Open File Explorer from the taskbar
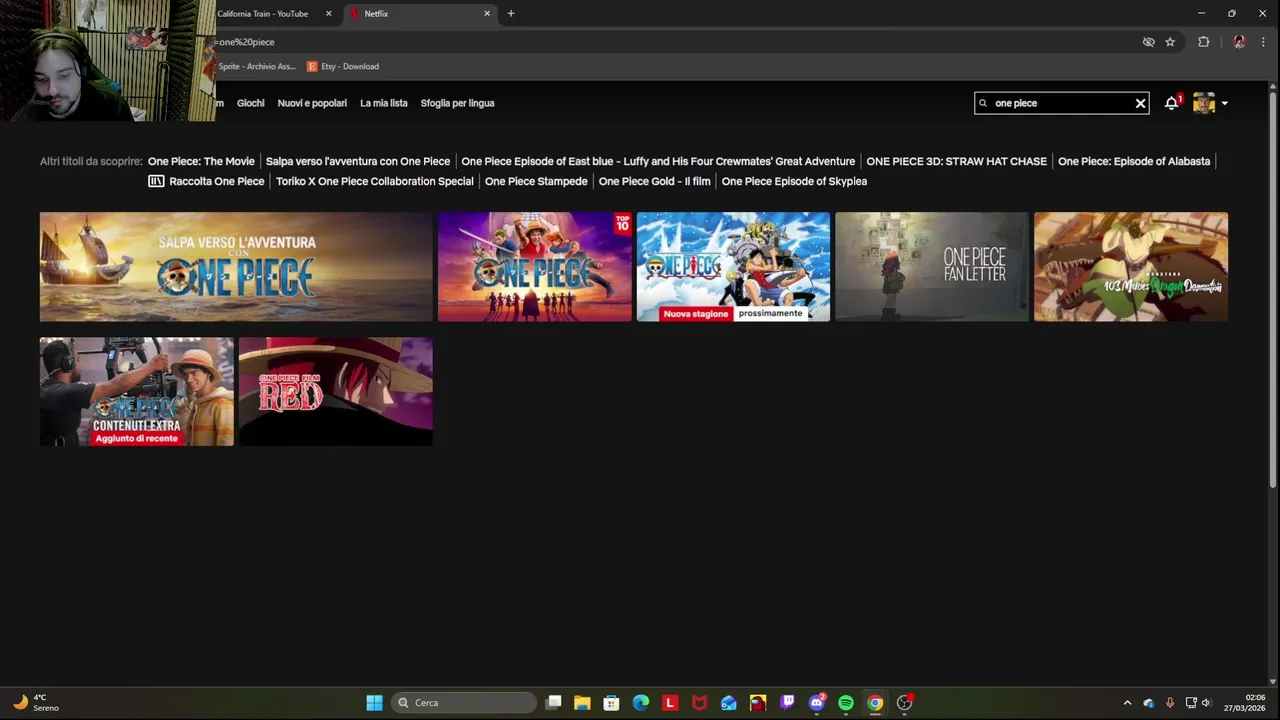 (x=582, y=703)
